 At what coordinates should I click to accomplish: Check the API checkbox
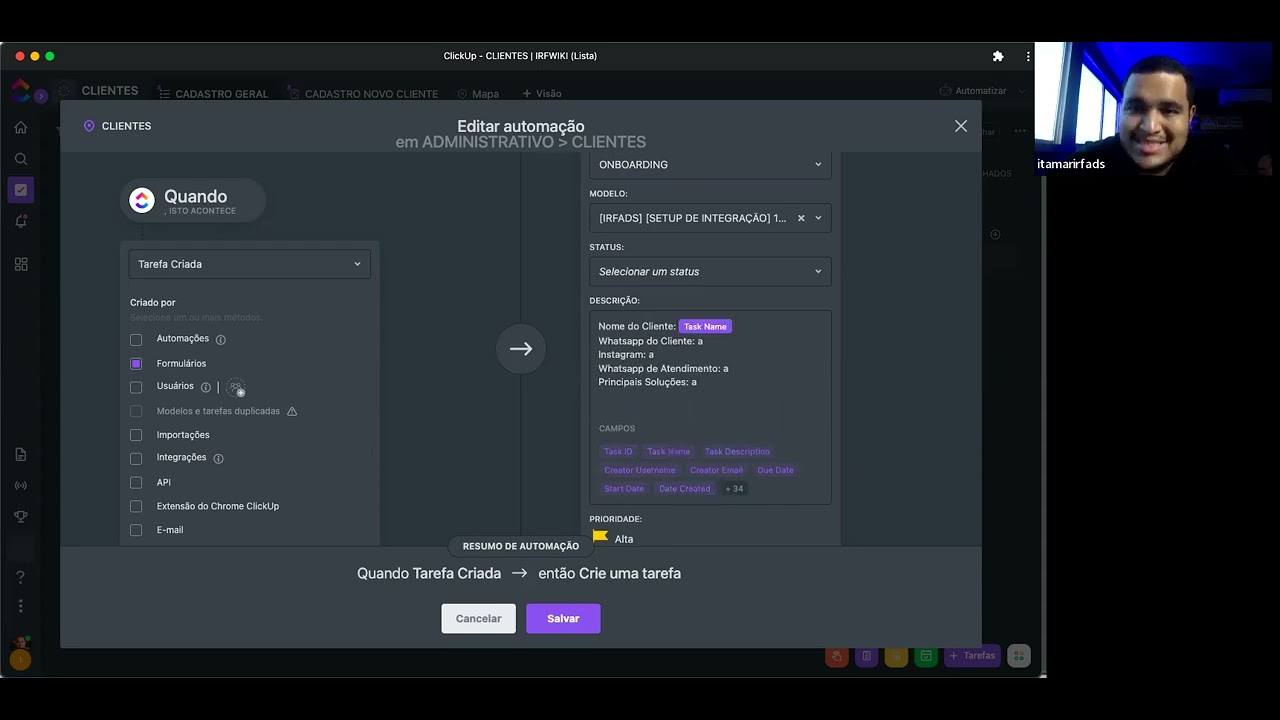(136, 482)
